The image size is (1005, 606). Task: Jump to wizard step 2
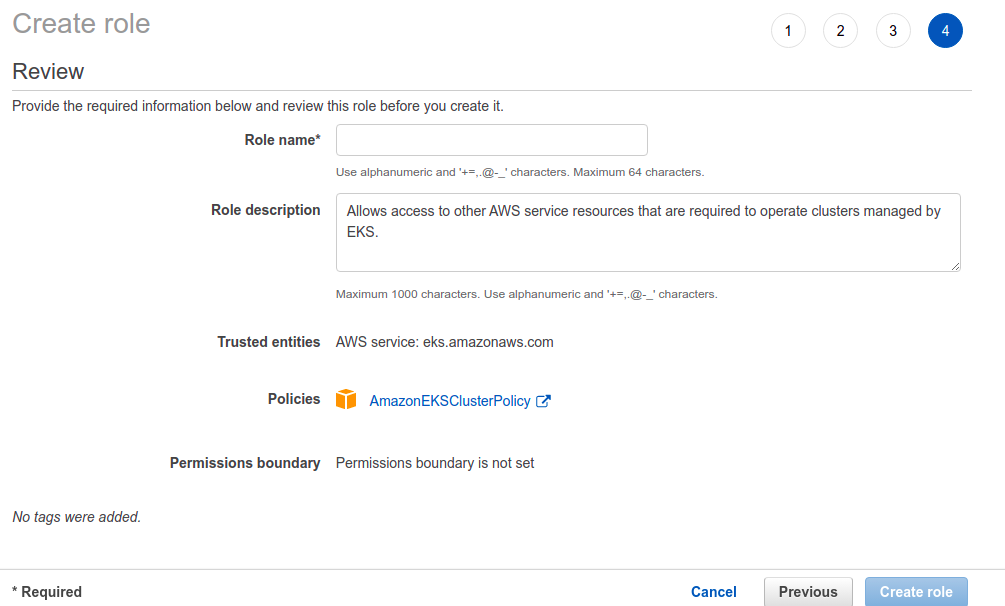[840, 31]
